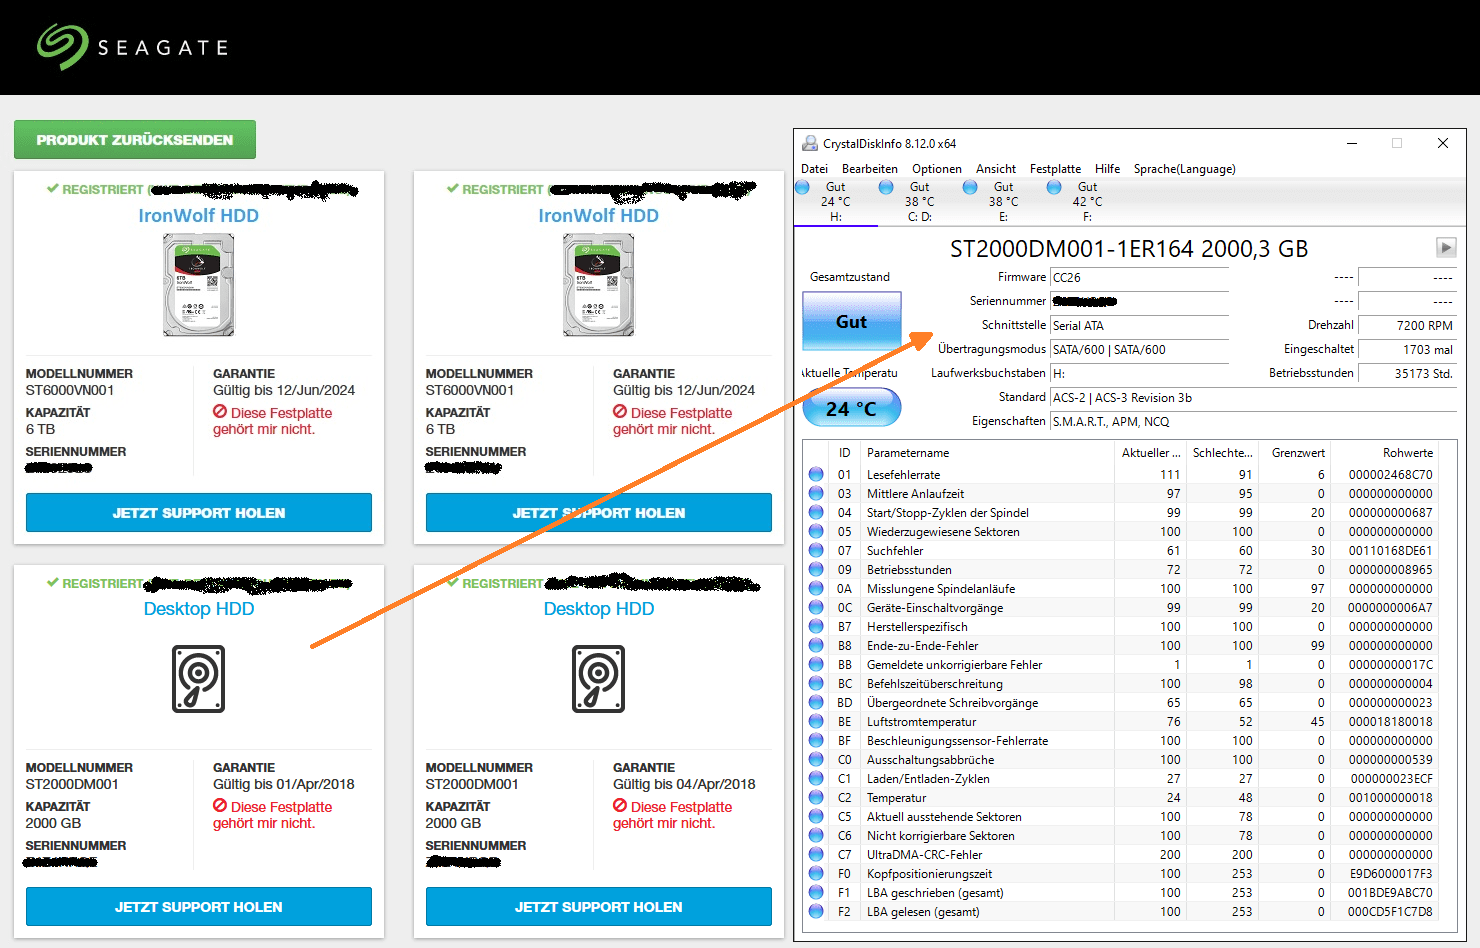This screenshot has height=948, width=1480.
Task: Maximize the CrystalDiskInfo window
Action: 1397,143
